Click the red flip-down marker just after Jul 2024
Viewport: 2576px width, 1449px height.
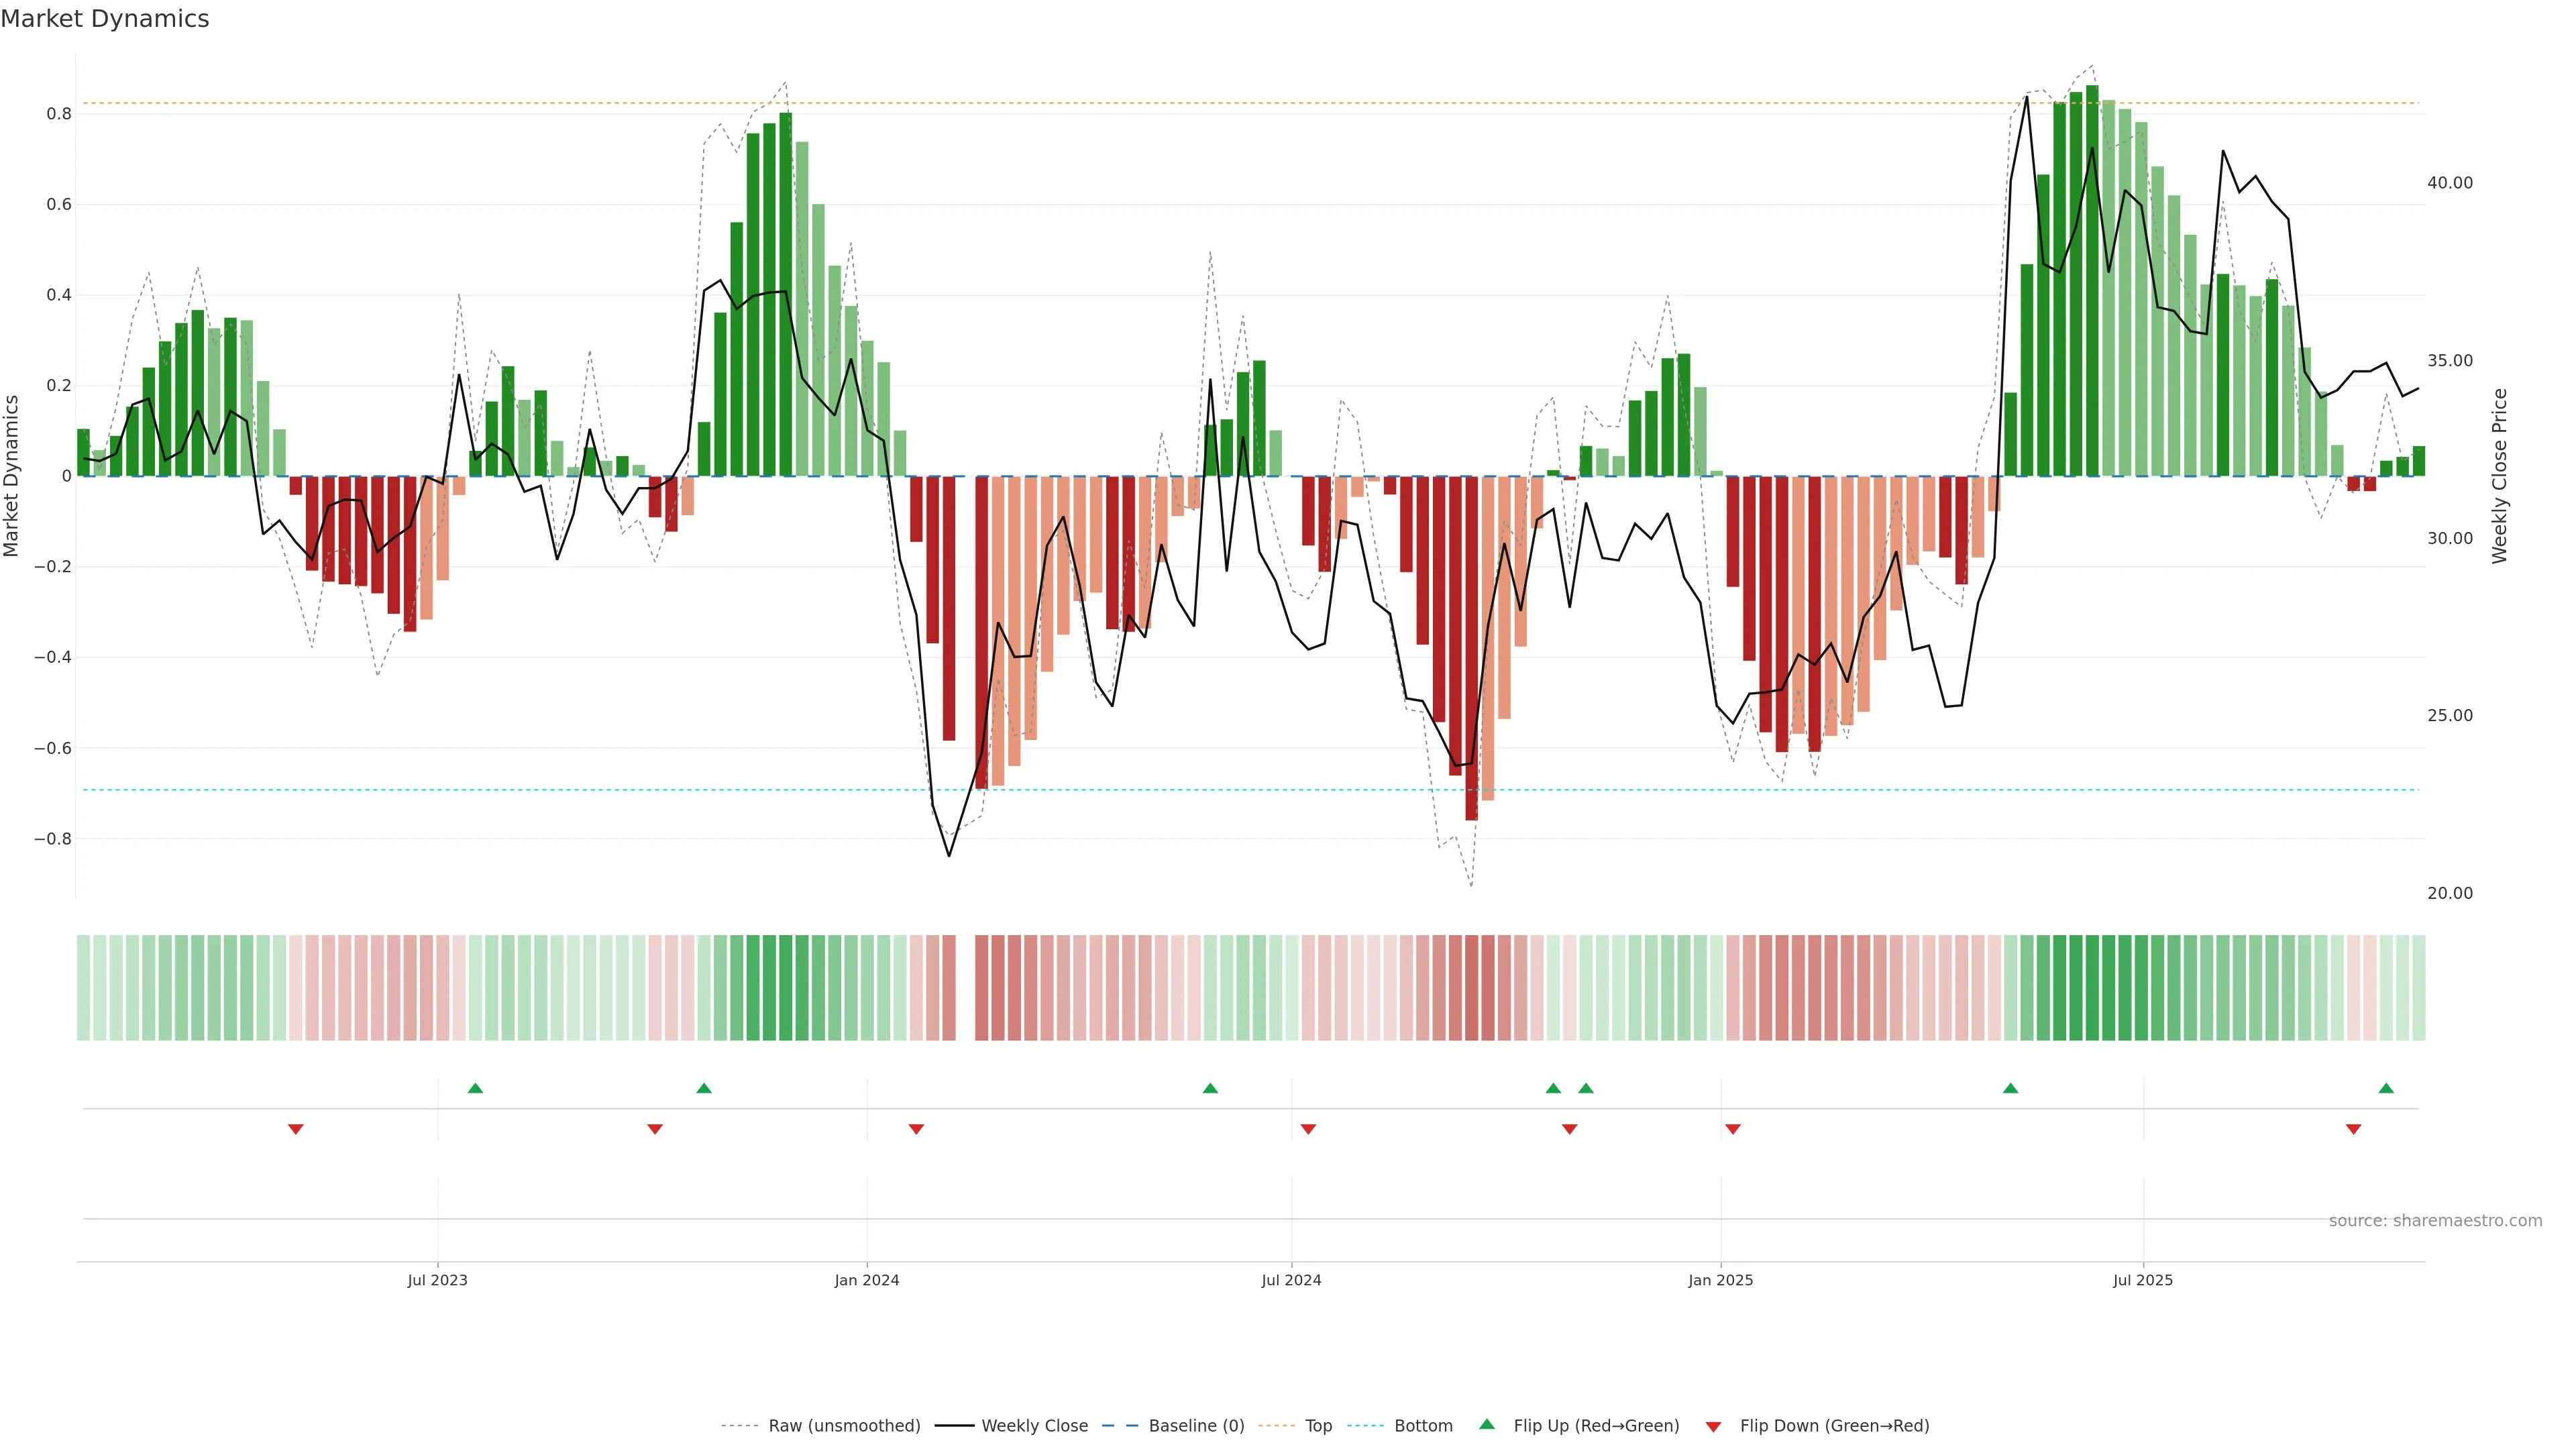pos(1308,1129)
